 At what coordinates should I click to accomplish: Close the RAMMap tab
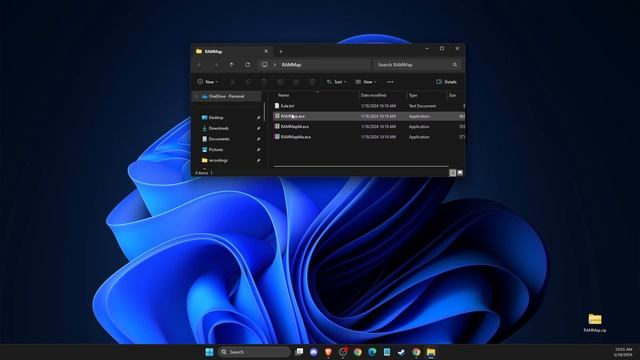coord(266,51)
